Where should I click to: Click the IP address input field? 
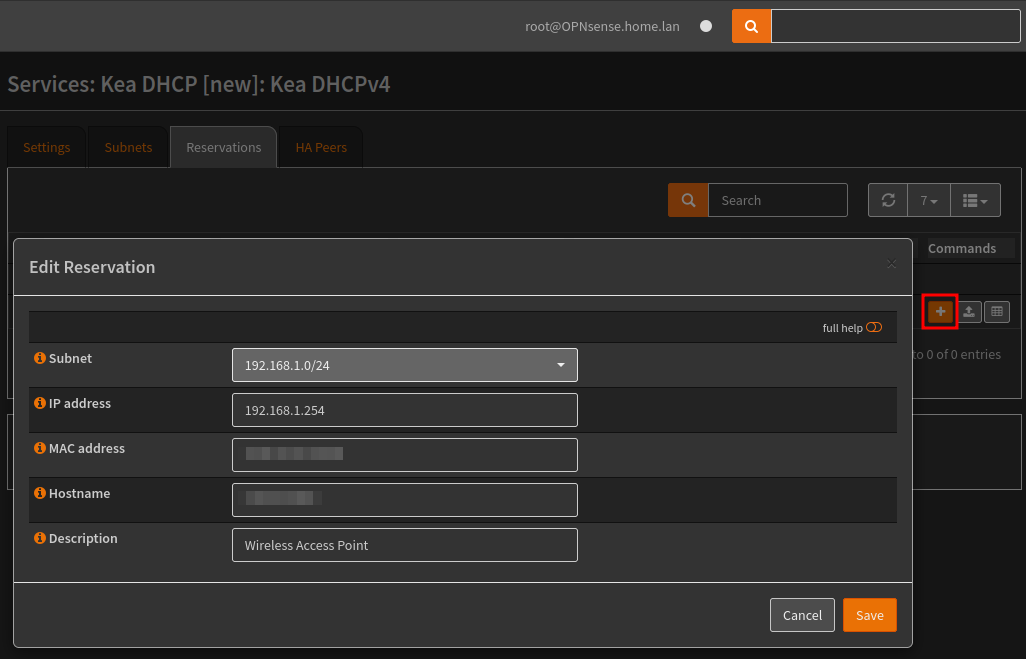point(404,410)
